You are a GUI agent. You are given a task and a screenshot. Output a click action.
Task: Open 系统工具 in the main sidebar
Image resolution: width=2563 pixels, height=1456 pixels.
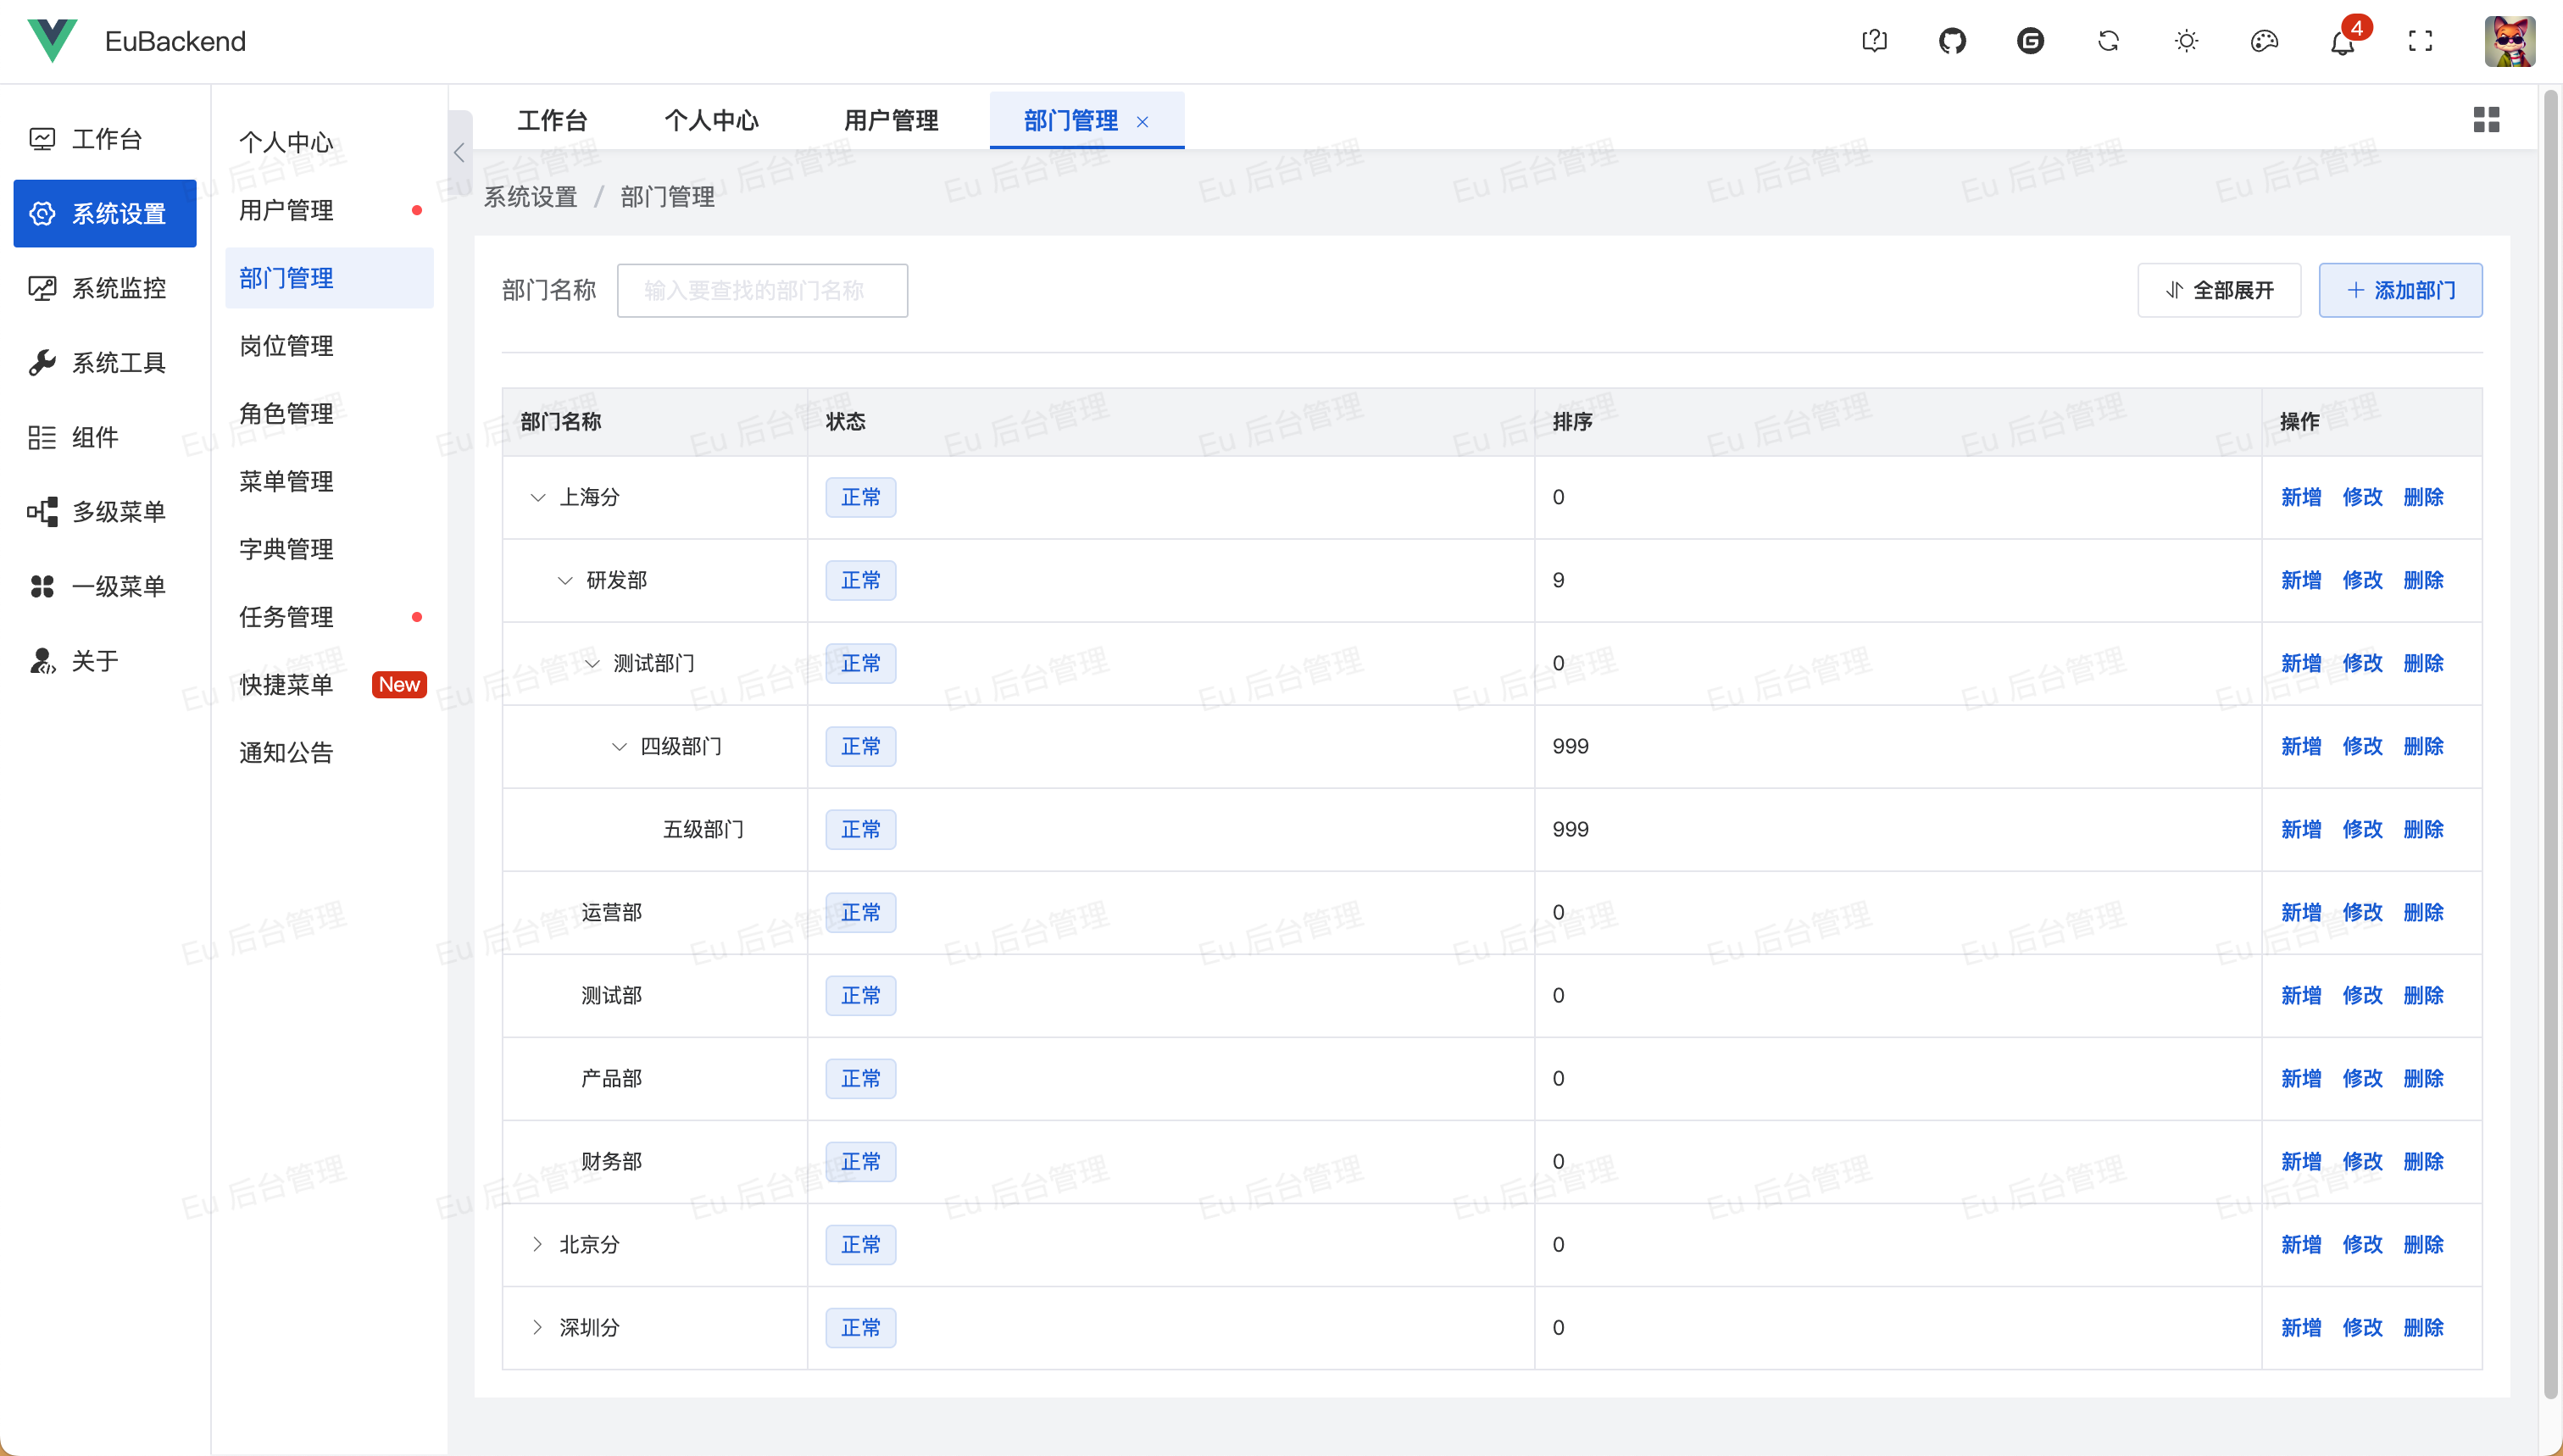click(105, 362)
